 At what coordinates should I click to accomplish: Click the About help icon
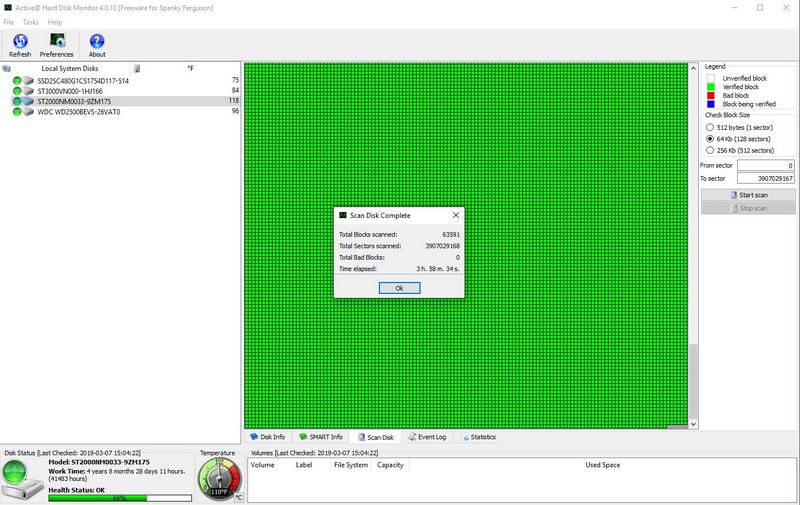click(x=97, y=44)
